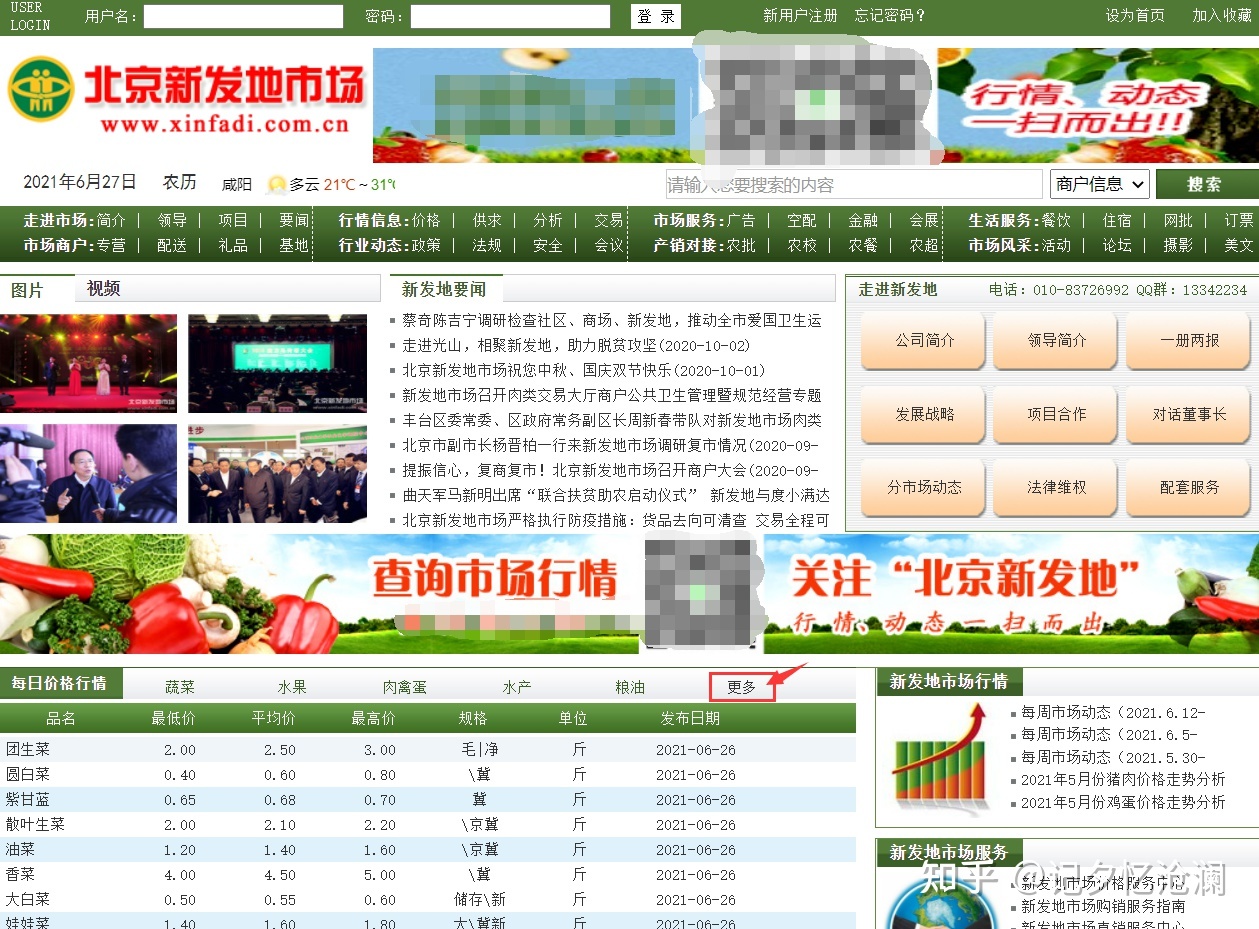
Task: Click the 用户名 input field
Action: tap(243, 16)
